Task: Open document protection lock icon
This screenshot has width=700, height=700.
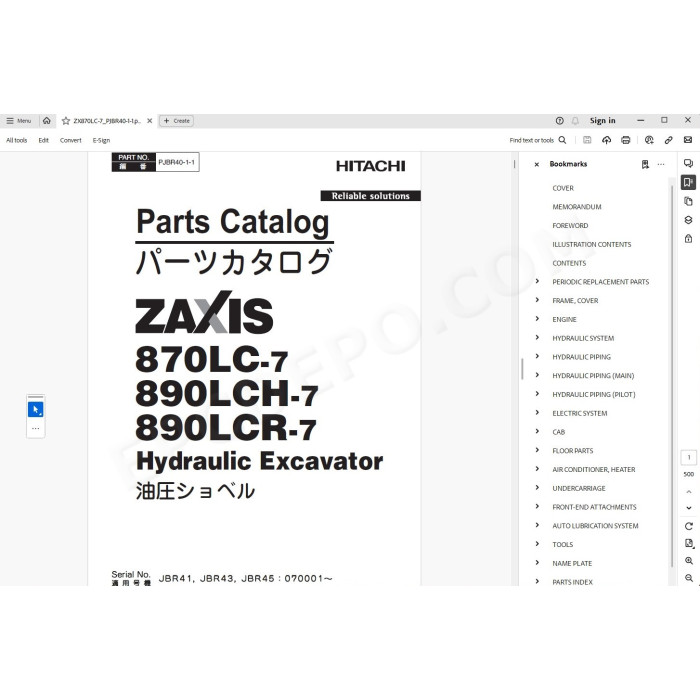Action: 688,238
